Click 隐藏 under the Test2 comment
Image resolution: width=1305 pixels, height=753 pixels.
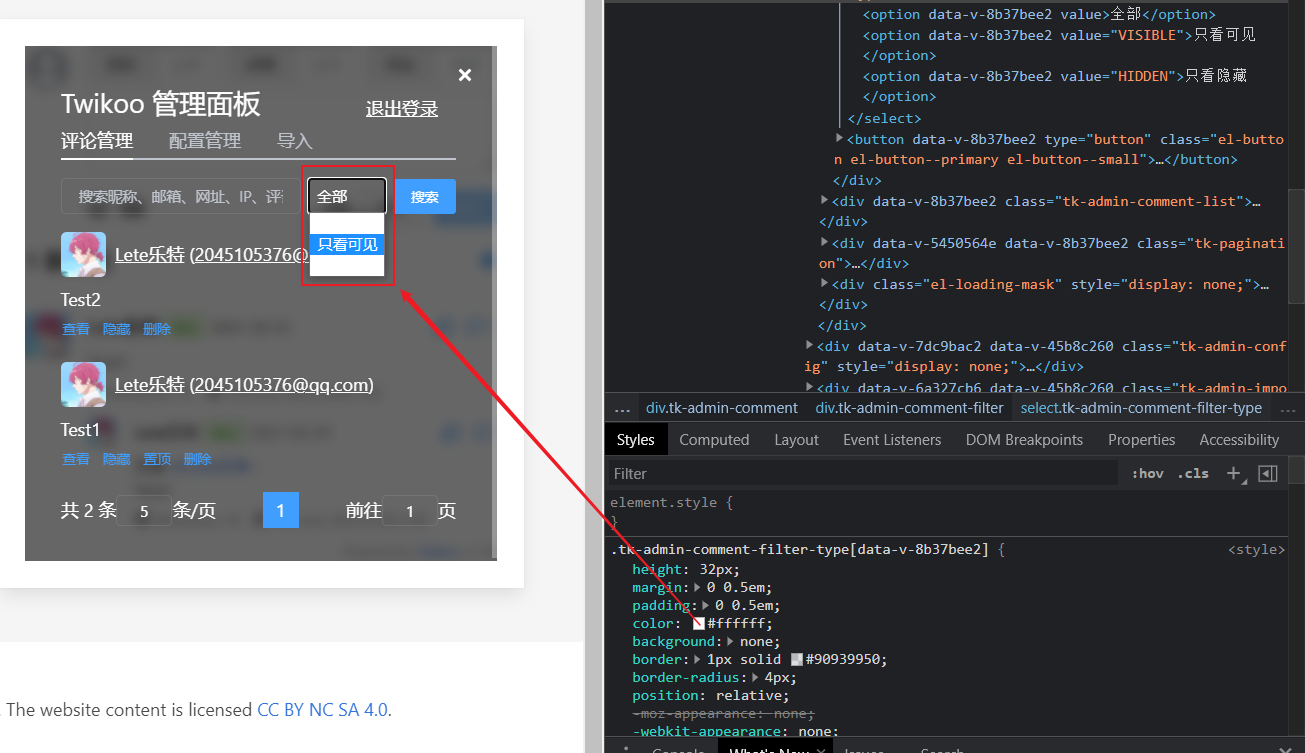(117, 328)
